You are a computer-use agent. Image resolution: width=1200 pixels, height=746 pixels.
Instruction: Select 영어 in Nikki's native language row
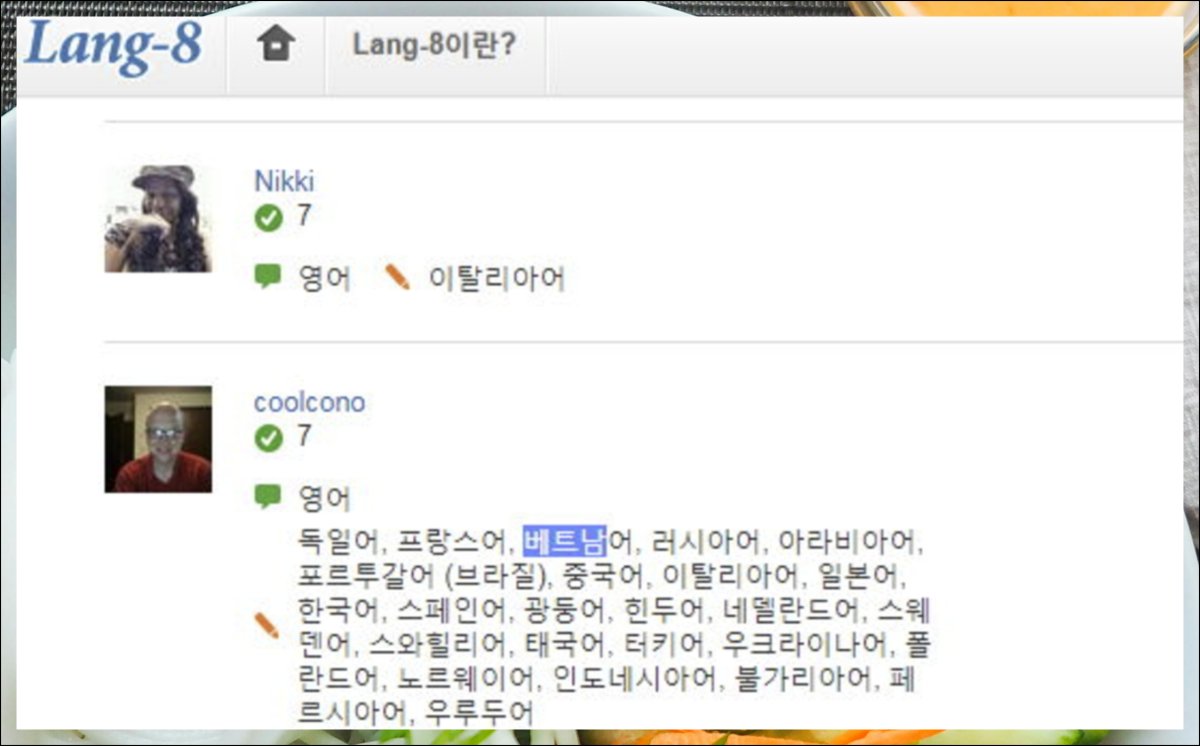325,278
